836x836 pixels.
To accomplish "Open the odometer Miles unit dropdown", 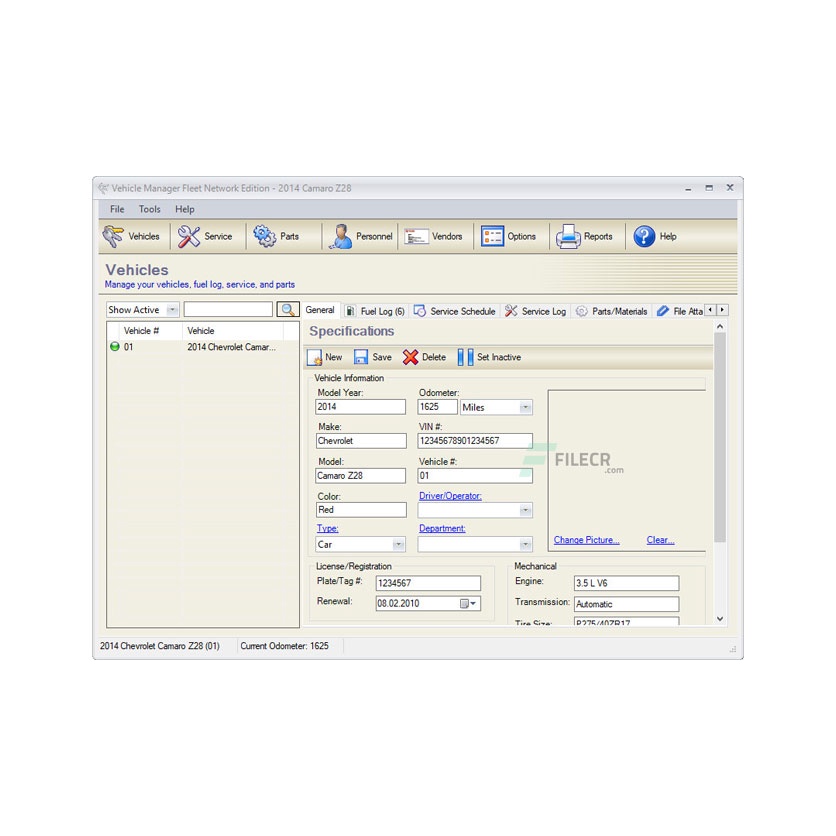I will [525, 408].
